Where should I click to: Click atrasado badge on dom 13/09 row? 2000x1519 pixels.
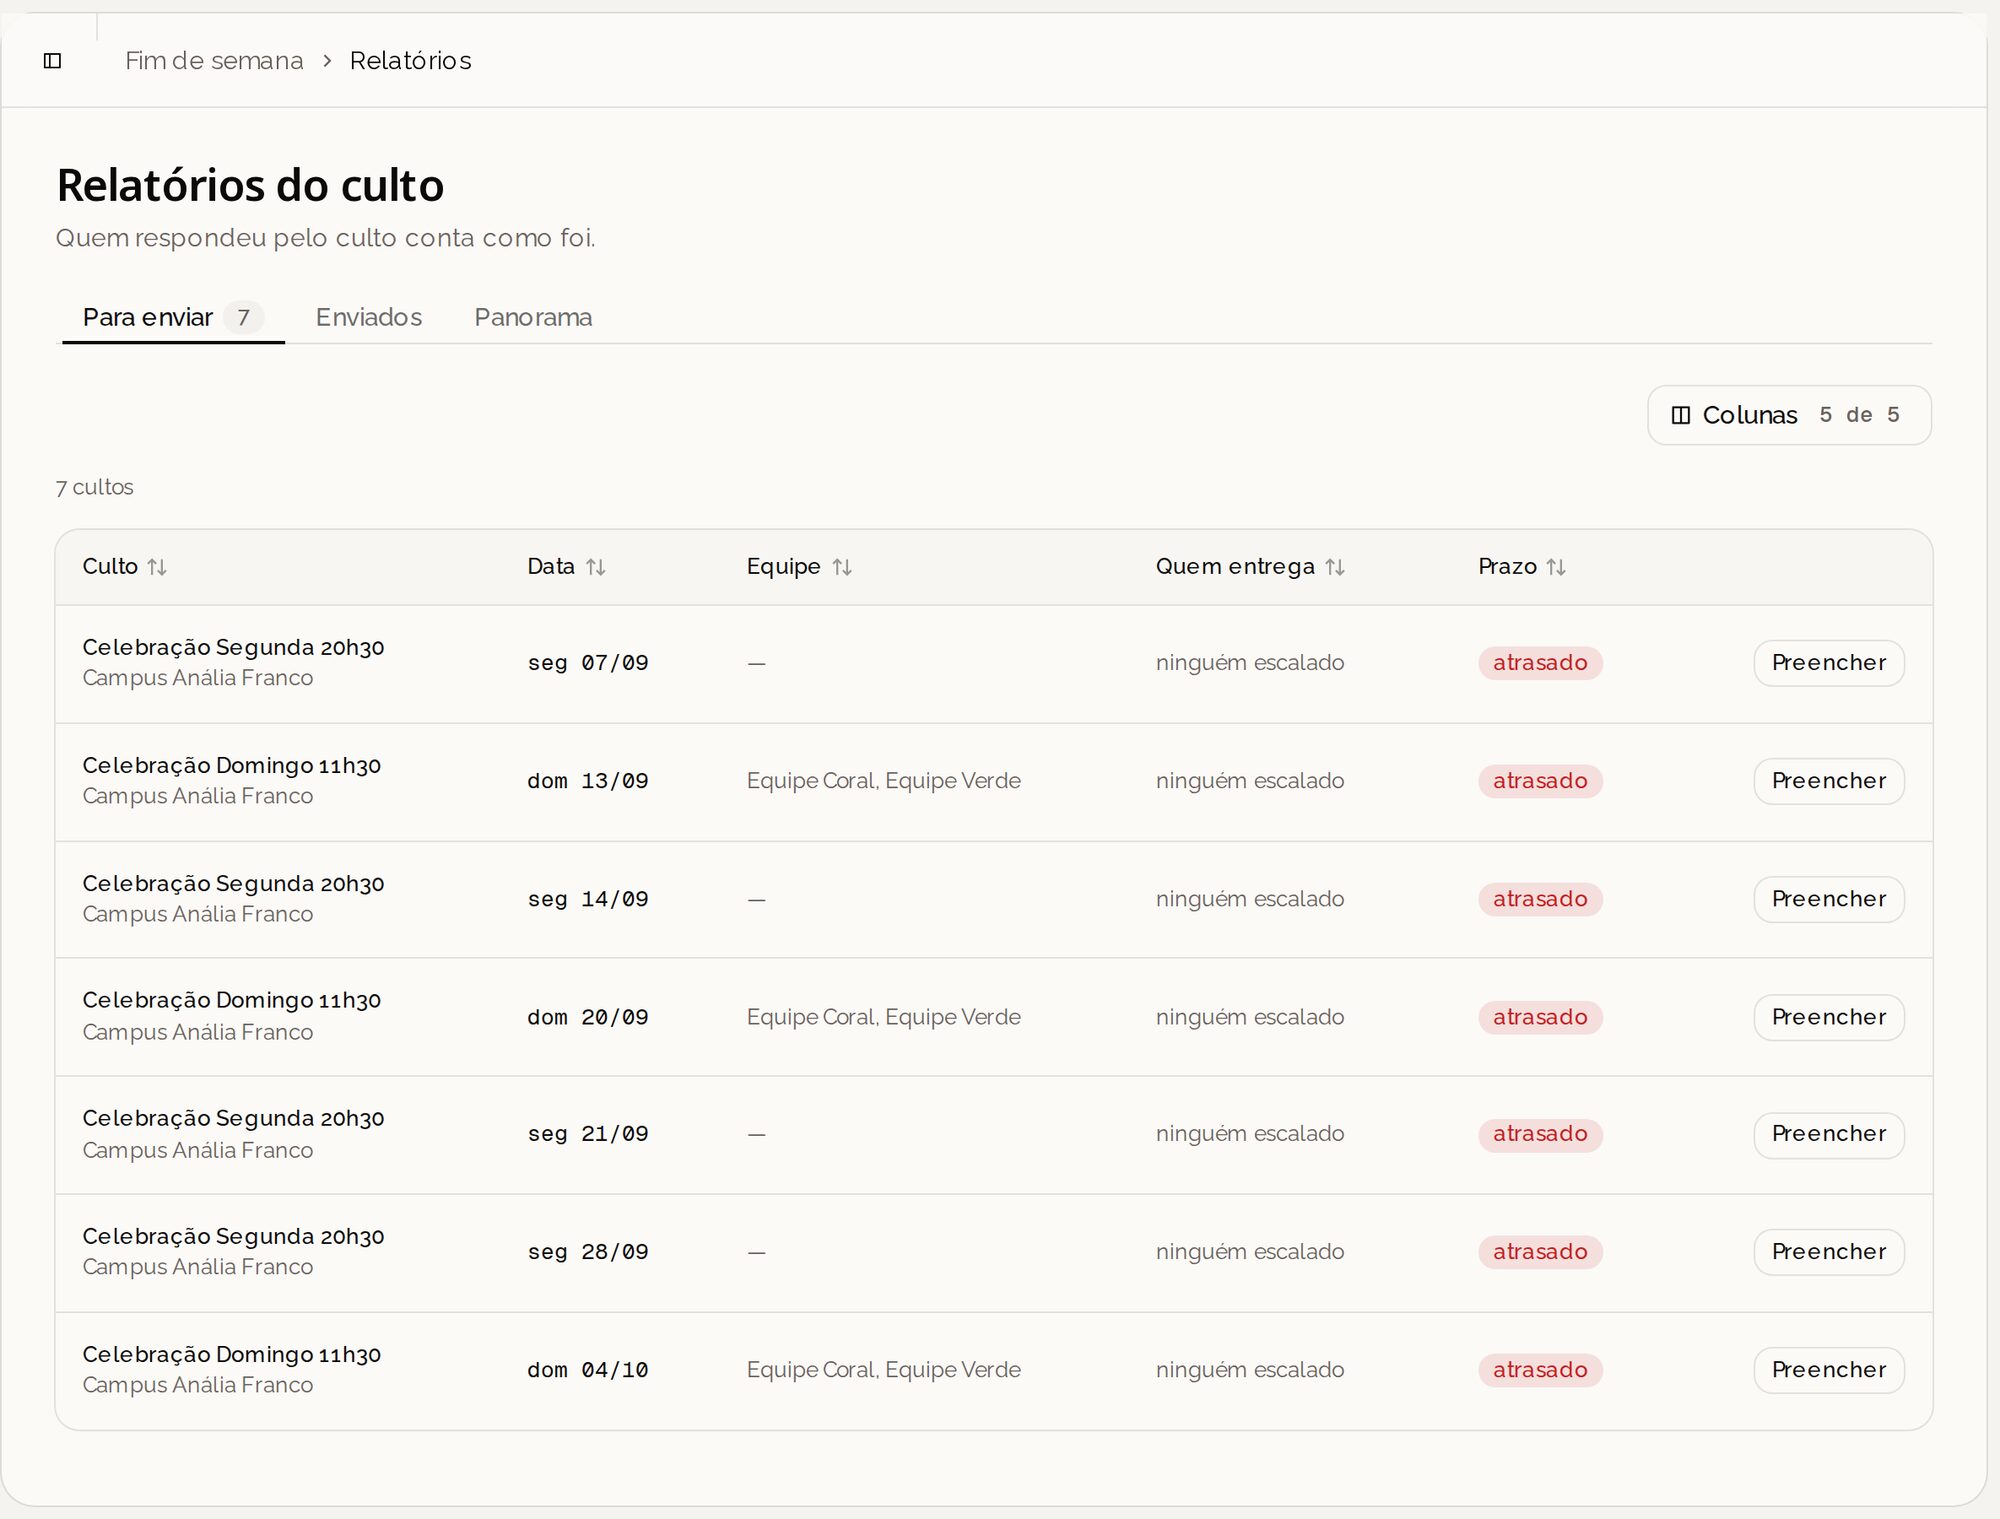(x=1540, y=781)
